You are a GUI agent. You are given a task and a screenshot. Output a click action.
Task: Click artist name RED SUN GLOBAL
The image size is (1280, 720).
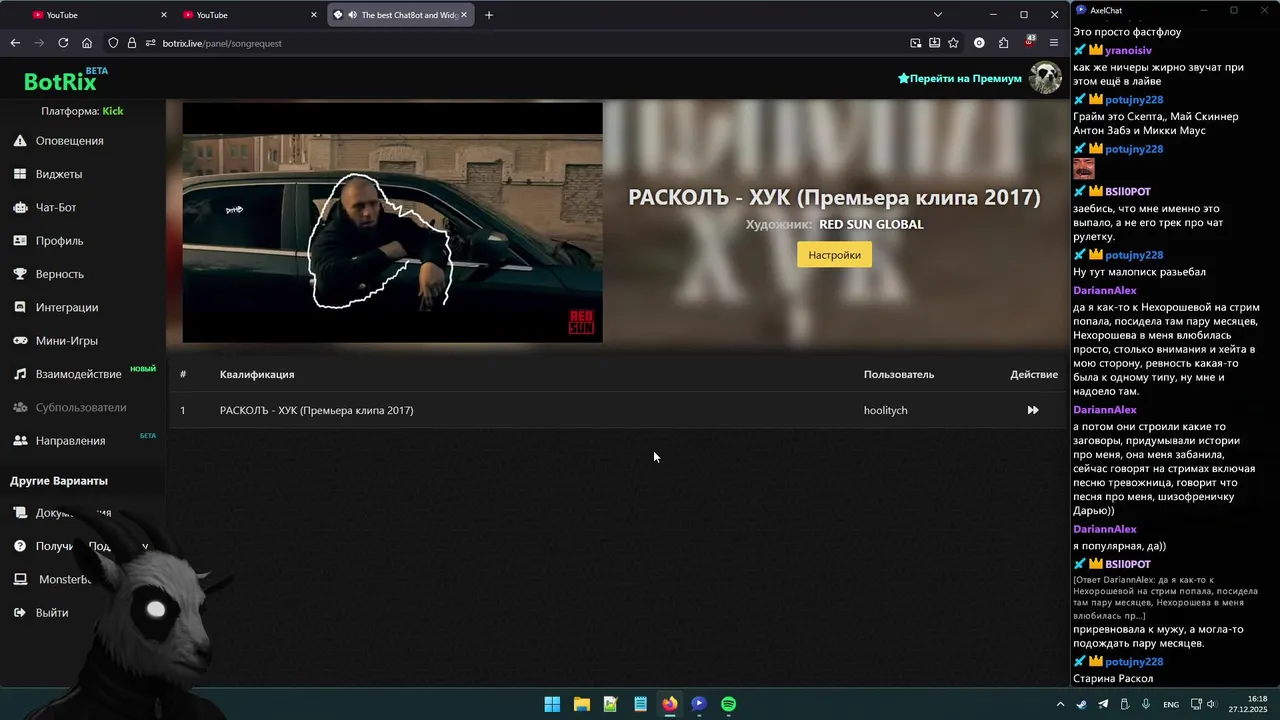(x=871, y=224)
